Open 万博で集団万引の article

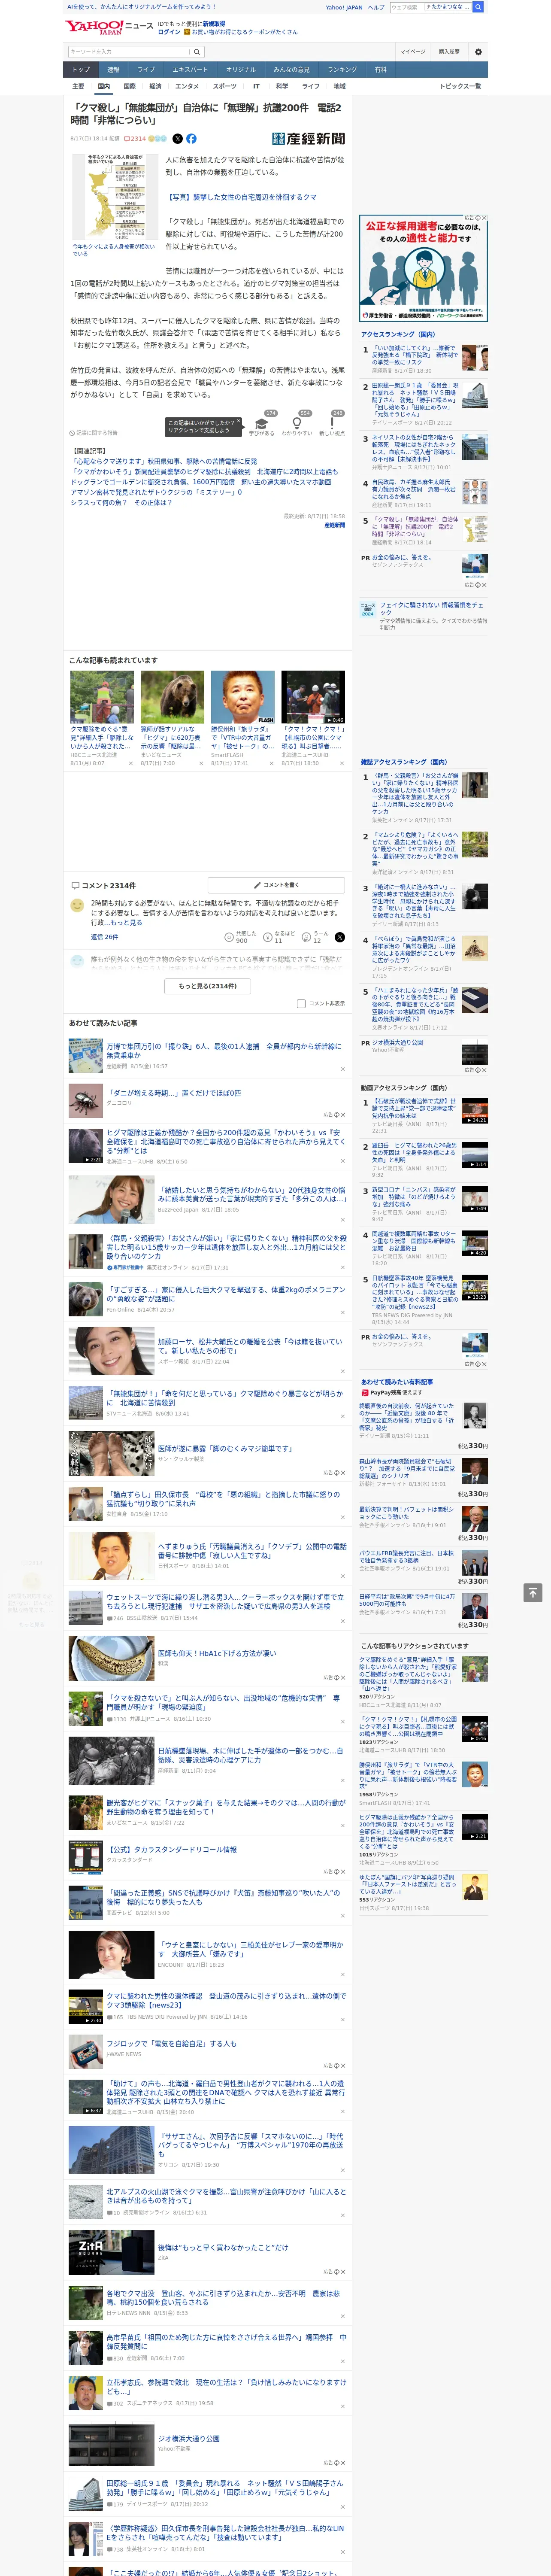tap(223, 1050)
